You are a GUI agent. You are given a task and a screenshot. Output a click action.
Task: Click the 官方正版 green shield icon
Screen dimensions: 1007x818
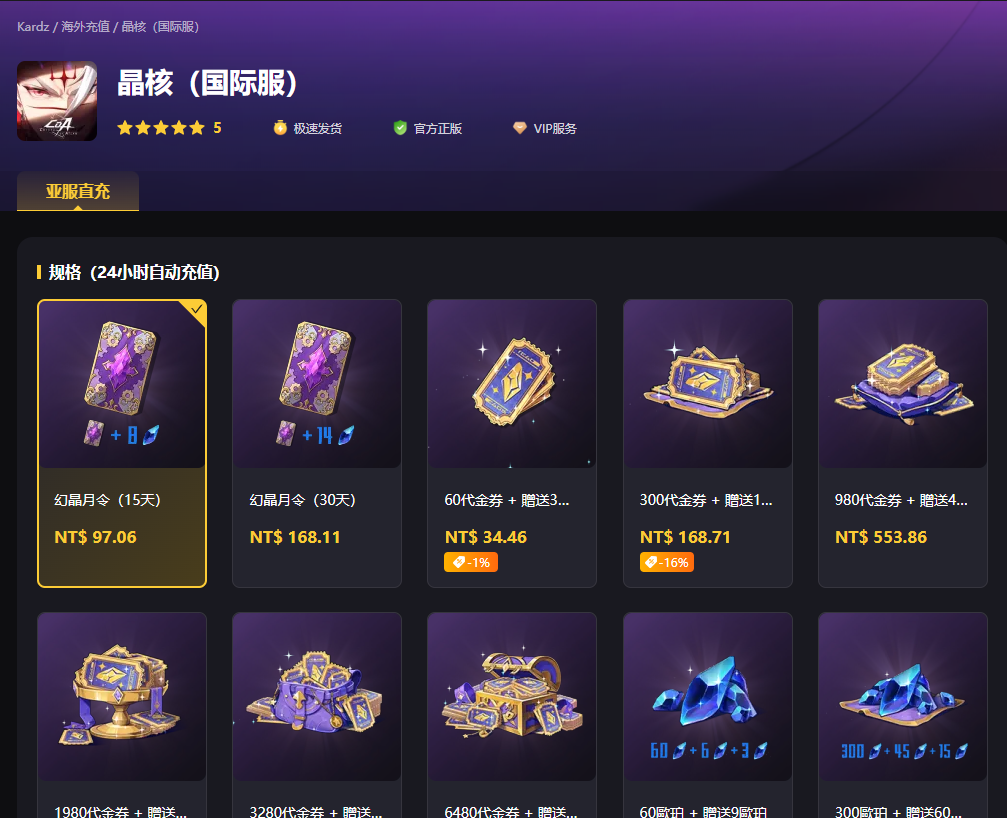400,128
